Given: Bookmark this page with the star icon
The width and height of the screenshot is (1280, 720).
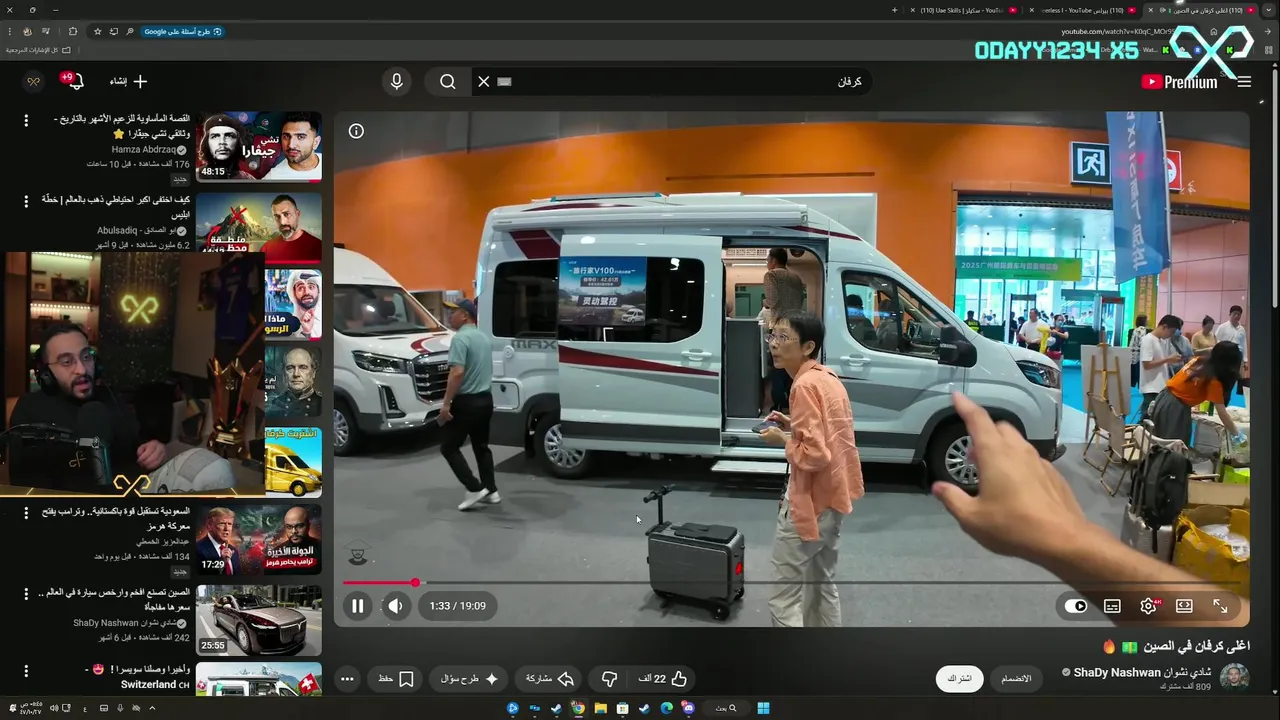Looking at the screenshot, I should 97,32.
